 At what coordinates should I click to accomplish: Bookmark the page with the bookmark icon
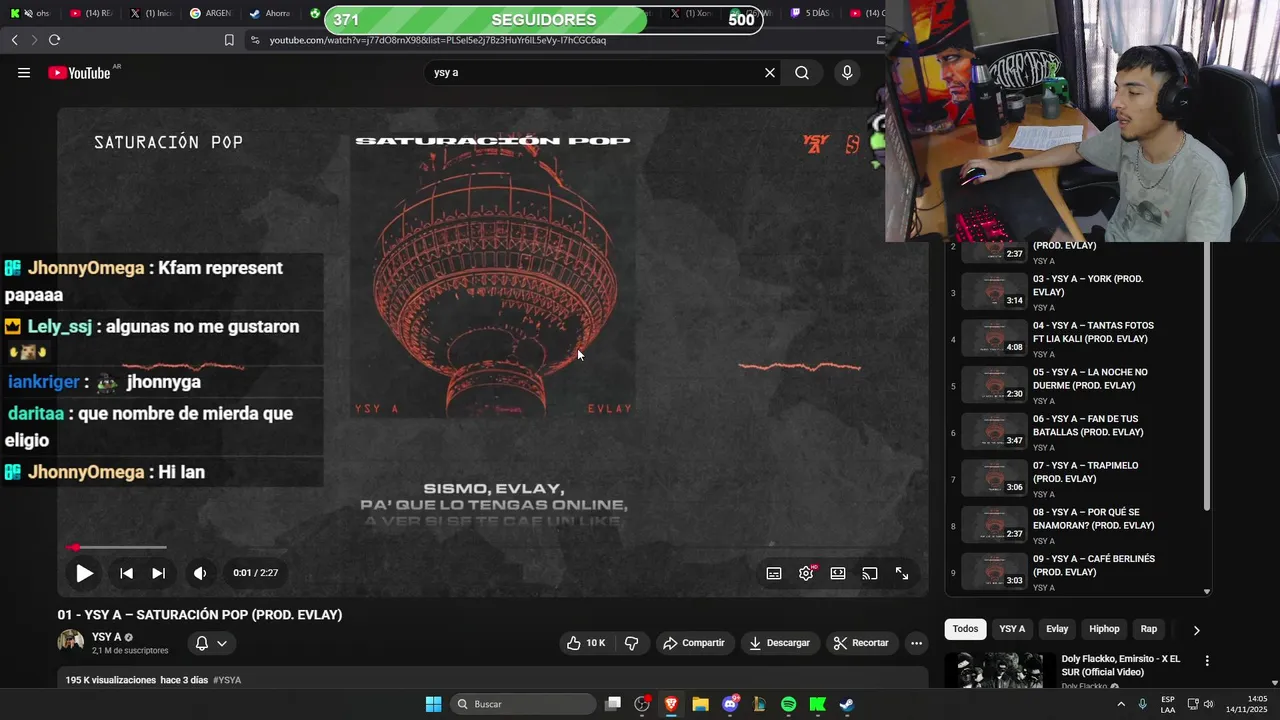pos(229,40)
